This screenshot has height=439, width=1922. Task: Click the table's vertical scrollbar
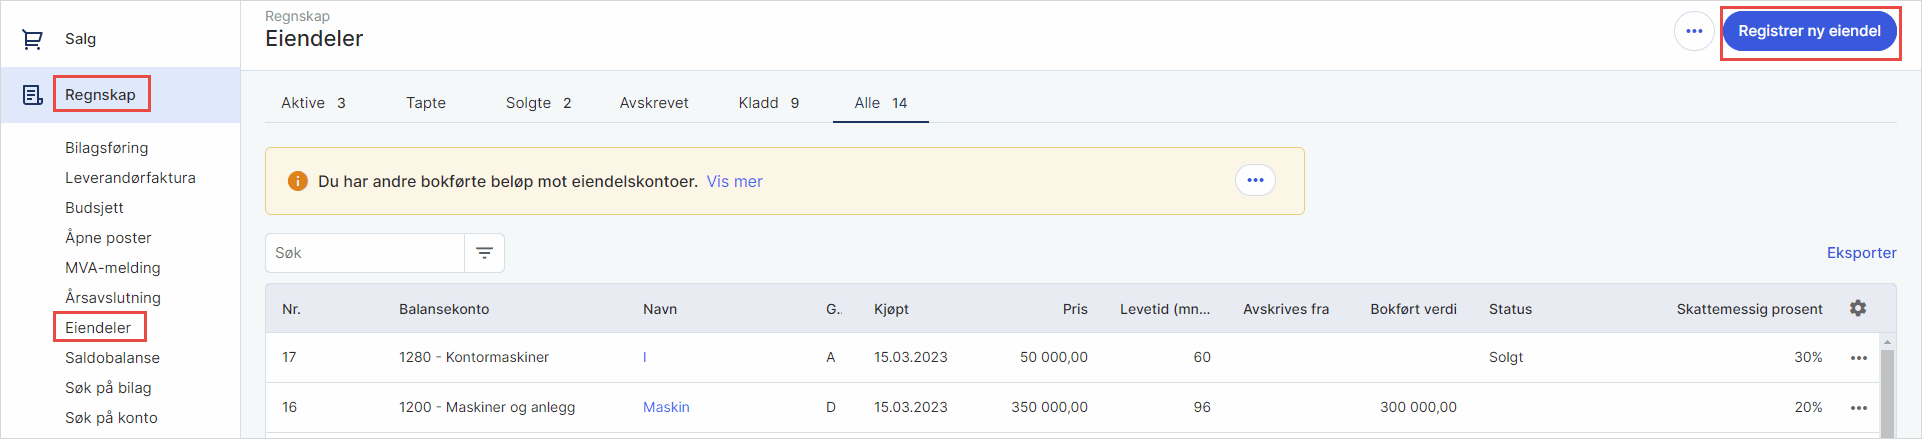click(x=1887, y=390)
